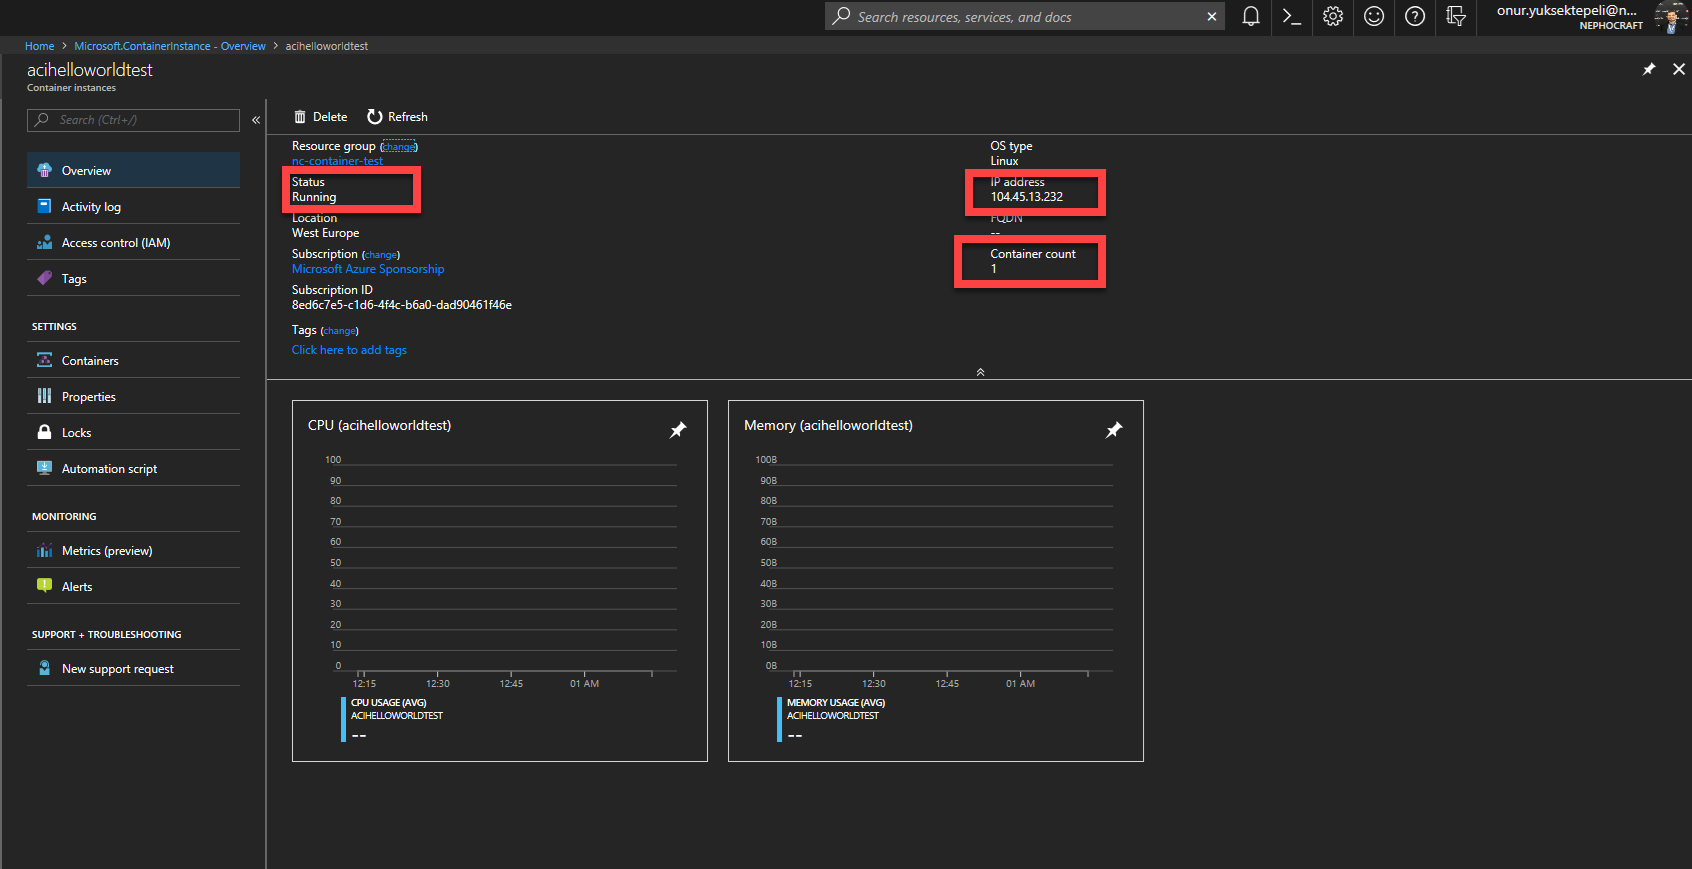The image size is (1692, 869).
Task: Pin the Memory chart to dashboard
Action: click(1114, 430)
